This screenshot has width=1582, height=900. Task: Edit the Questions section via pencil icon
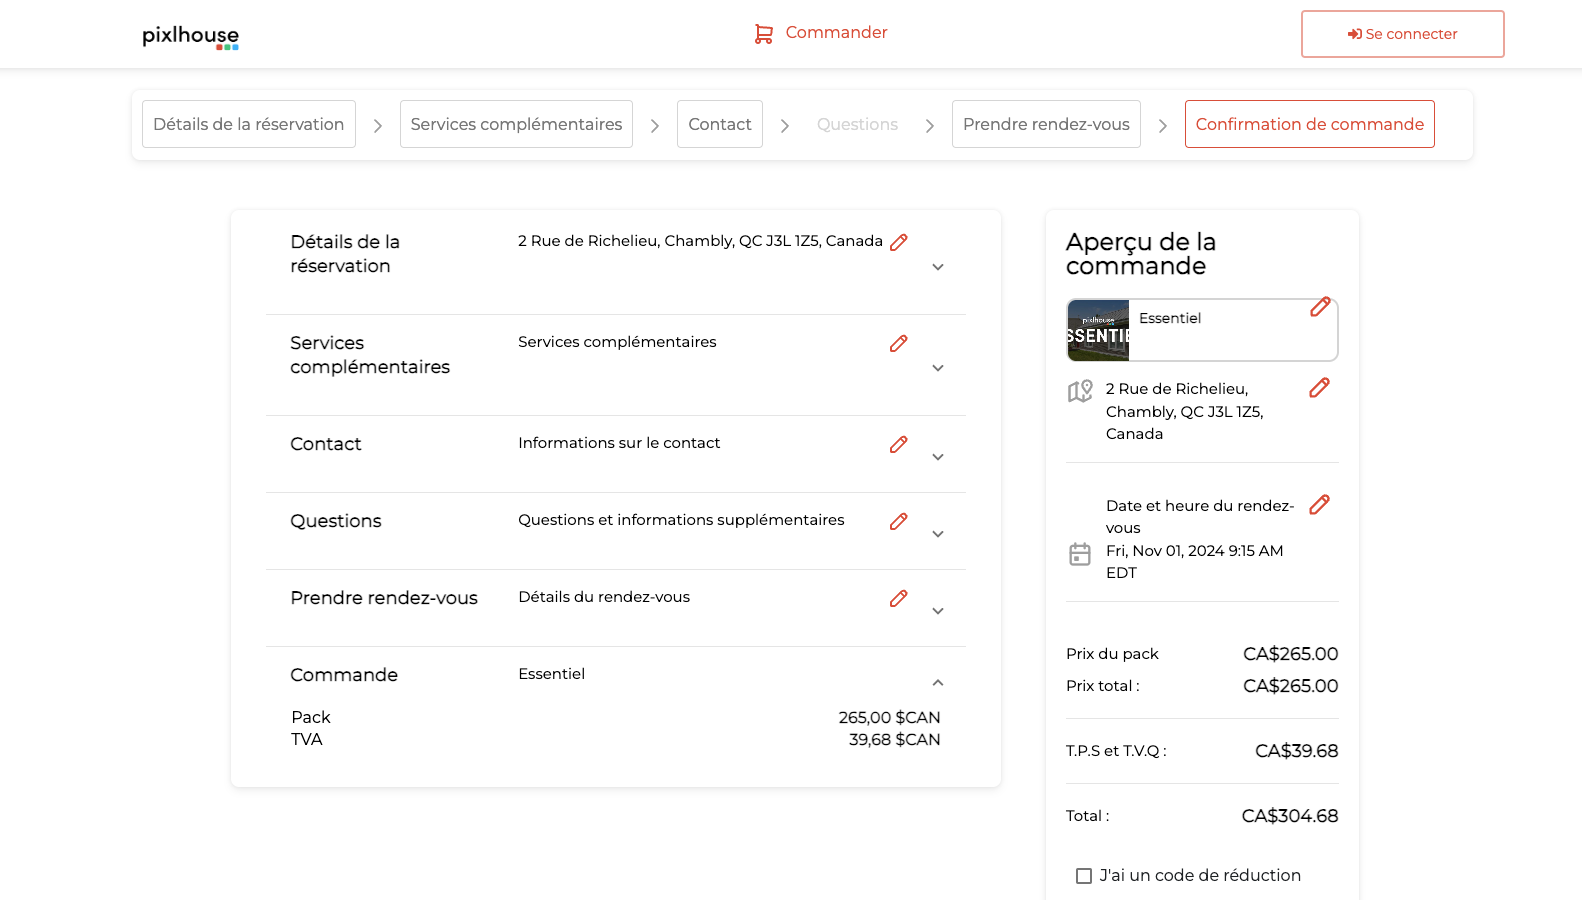tap(898, 521)
